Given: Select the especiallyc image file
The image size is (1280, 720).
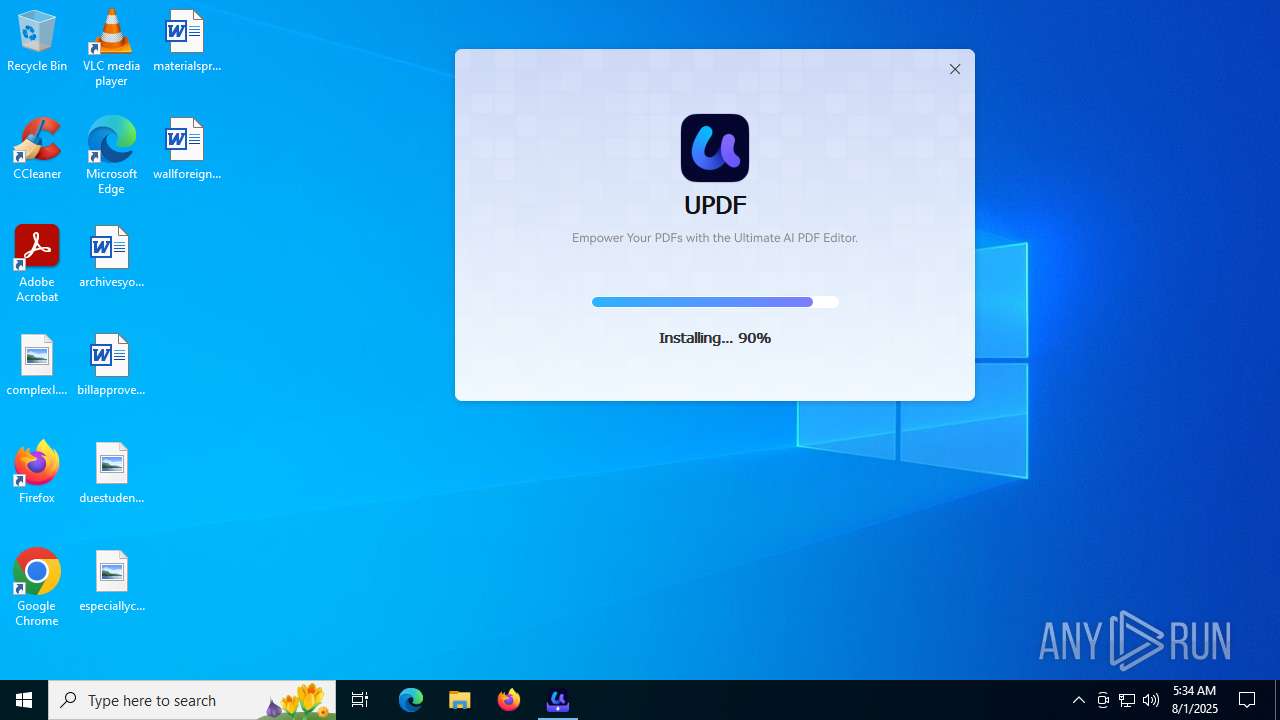Looking at the screenshot, I should (x=111, y=582).
